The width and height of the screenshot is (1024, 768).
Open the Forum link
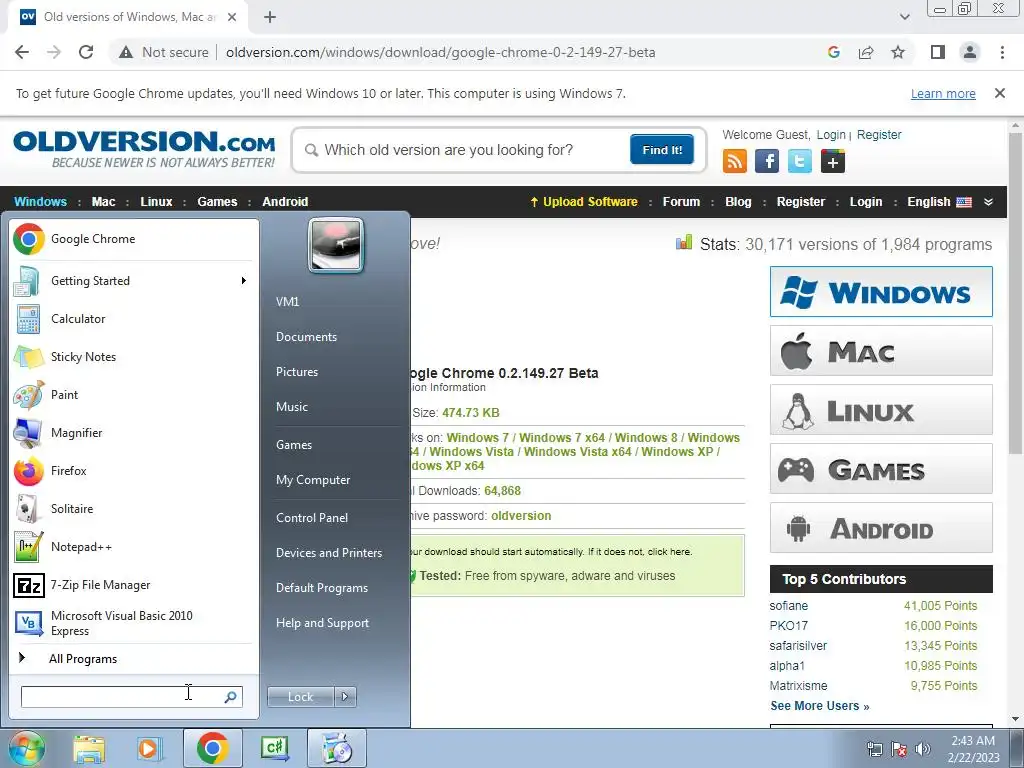coord(681,202)
